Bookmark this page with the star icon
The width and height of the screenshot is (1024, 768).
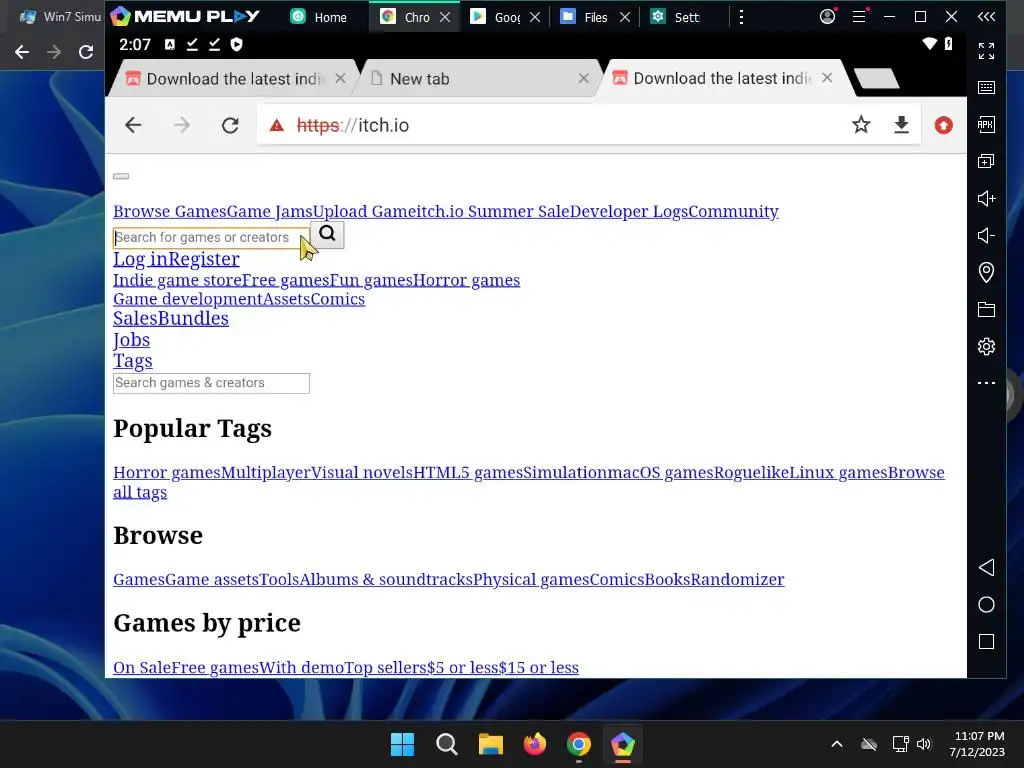[861, 125]
